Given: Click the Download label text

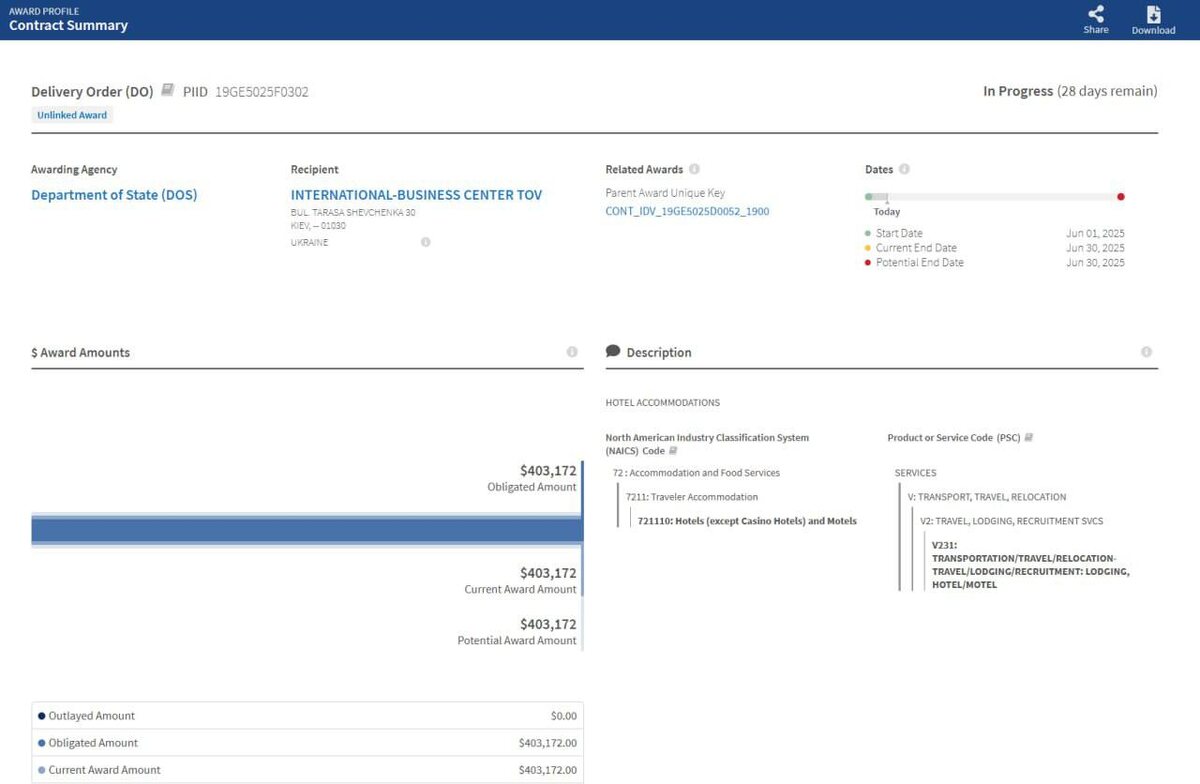Looking at the screenshot, I should click(x=1153, y=30).
